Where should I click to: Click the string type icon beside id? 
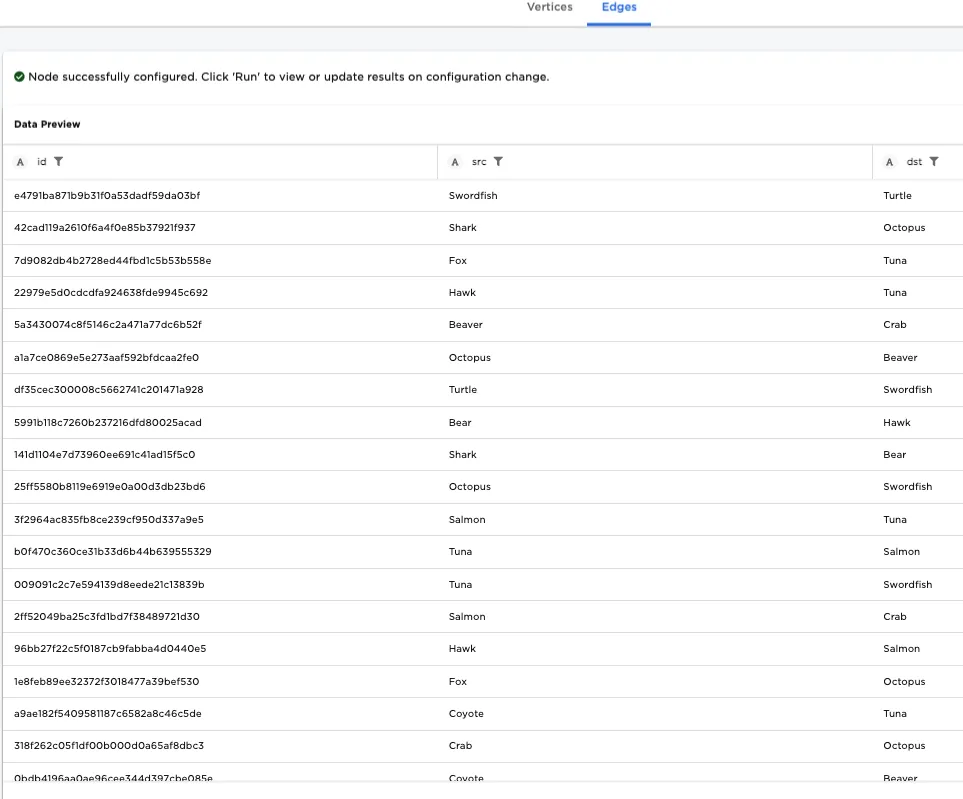click(21, 162)
